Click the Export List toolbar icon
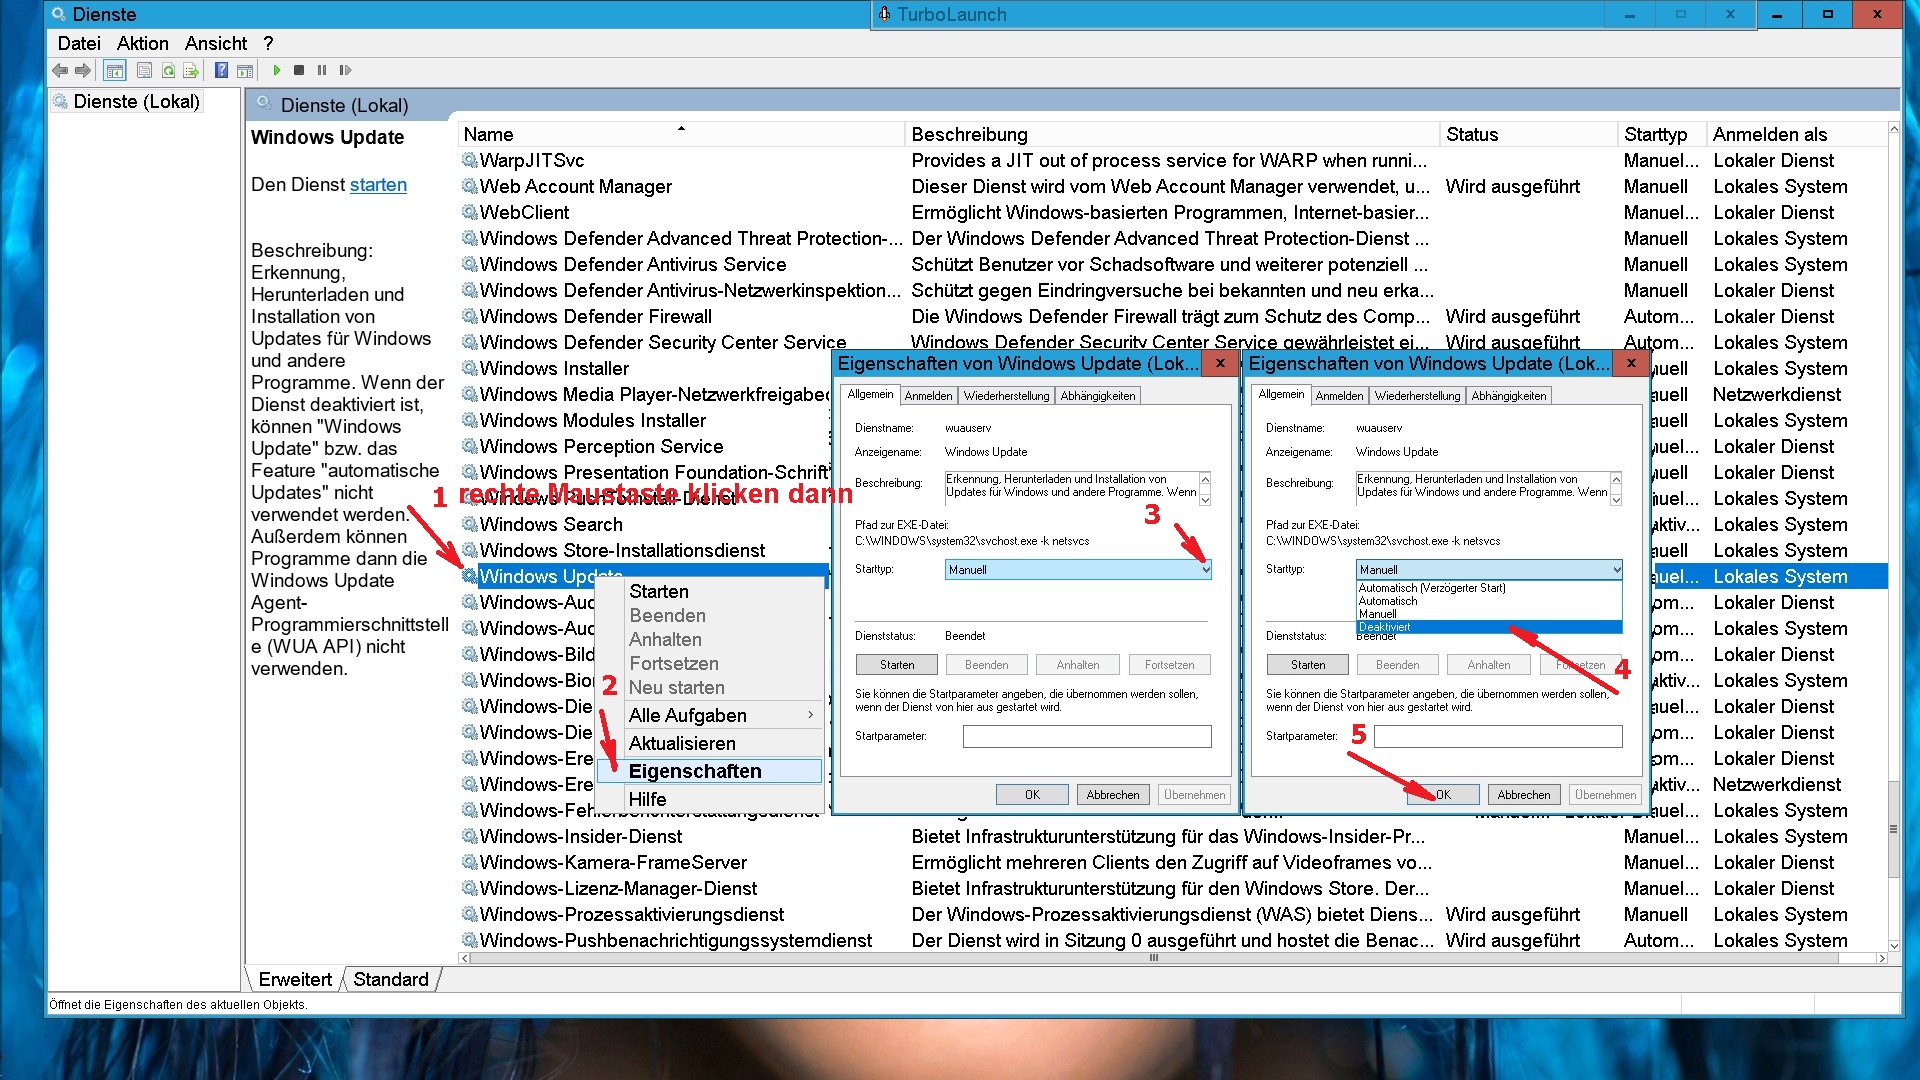 pyautogui.click(x=190, y=70)
